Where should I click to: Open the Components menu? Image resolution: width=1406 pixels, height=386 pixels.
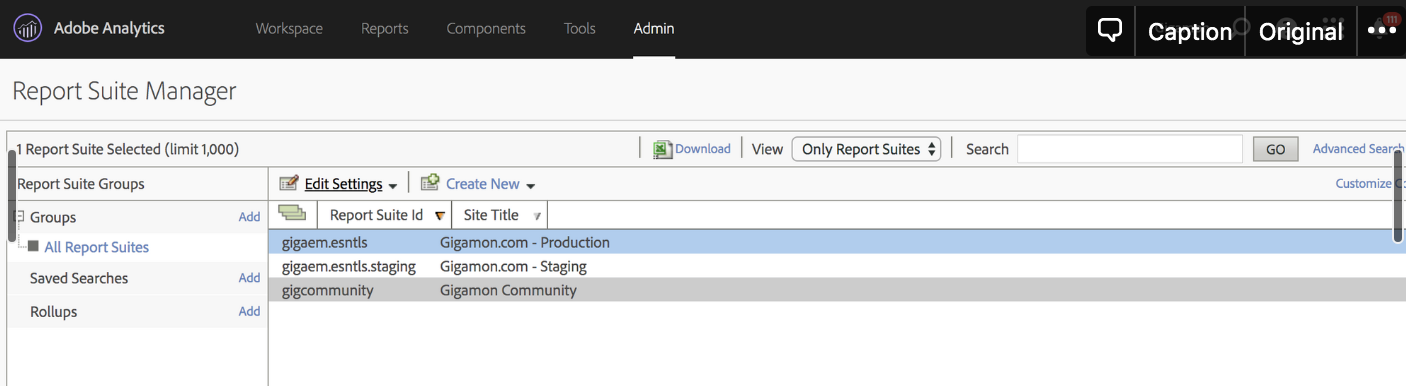tap(486, 29)
